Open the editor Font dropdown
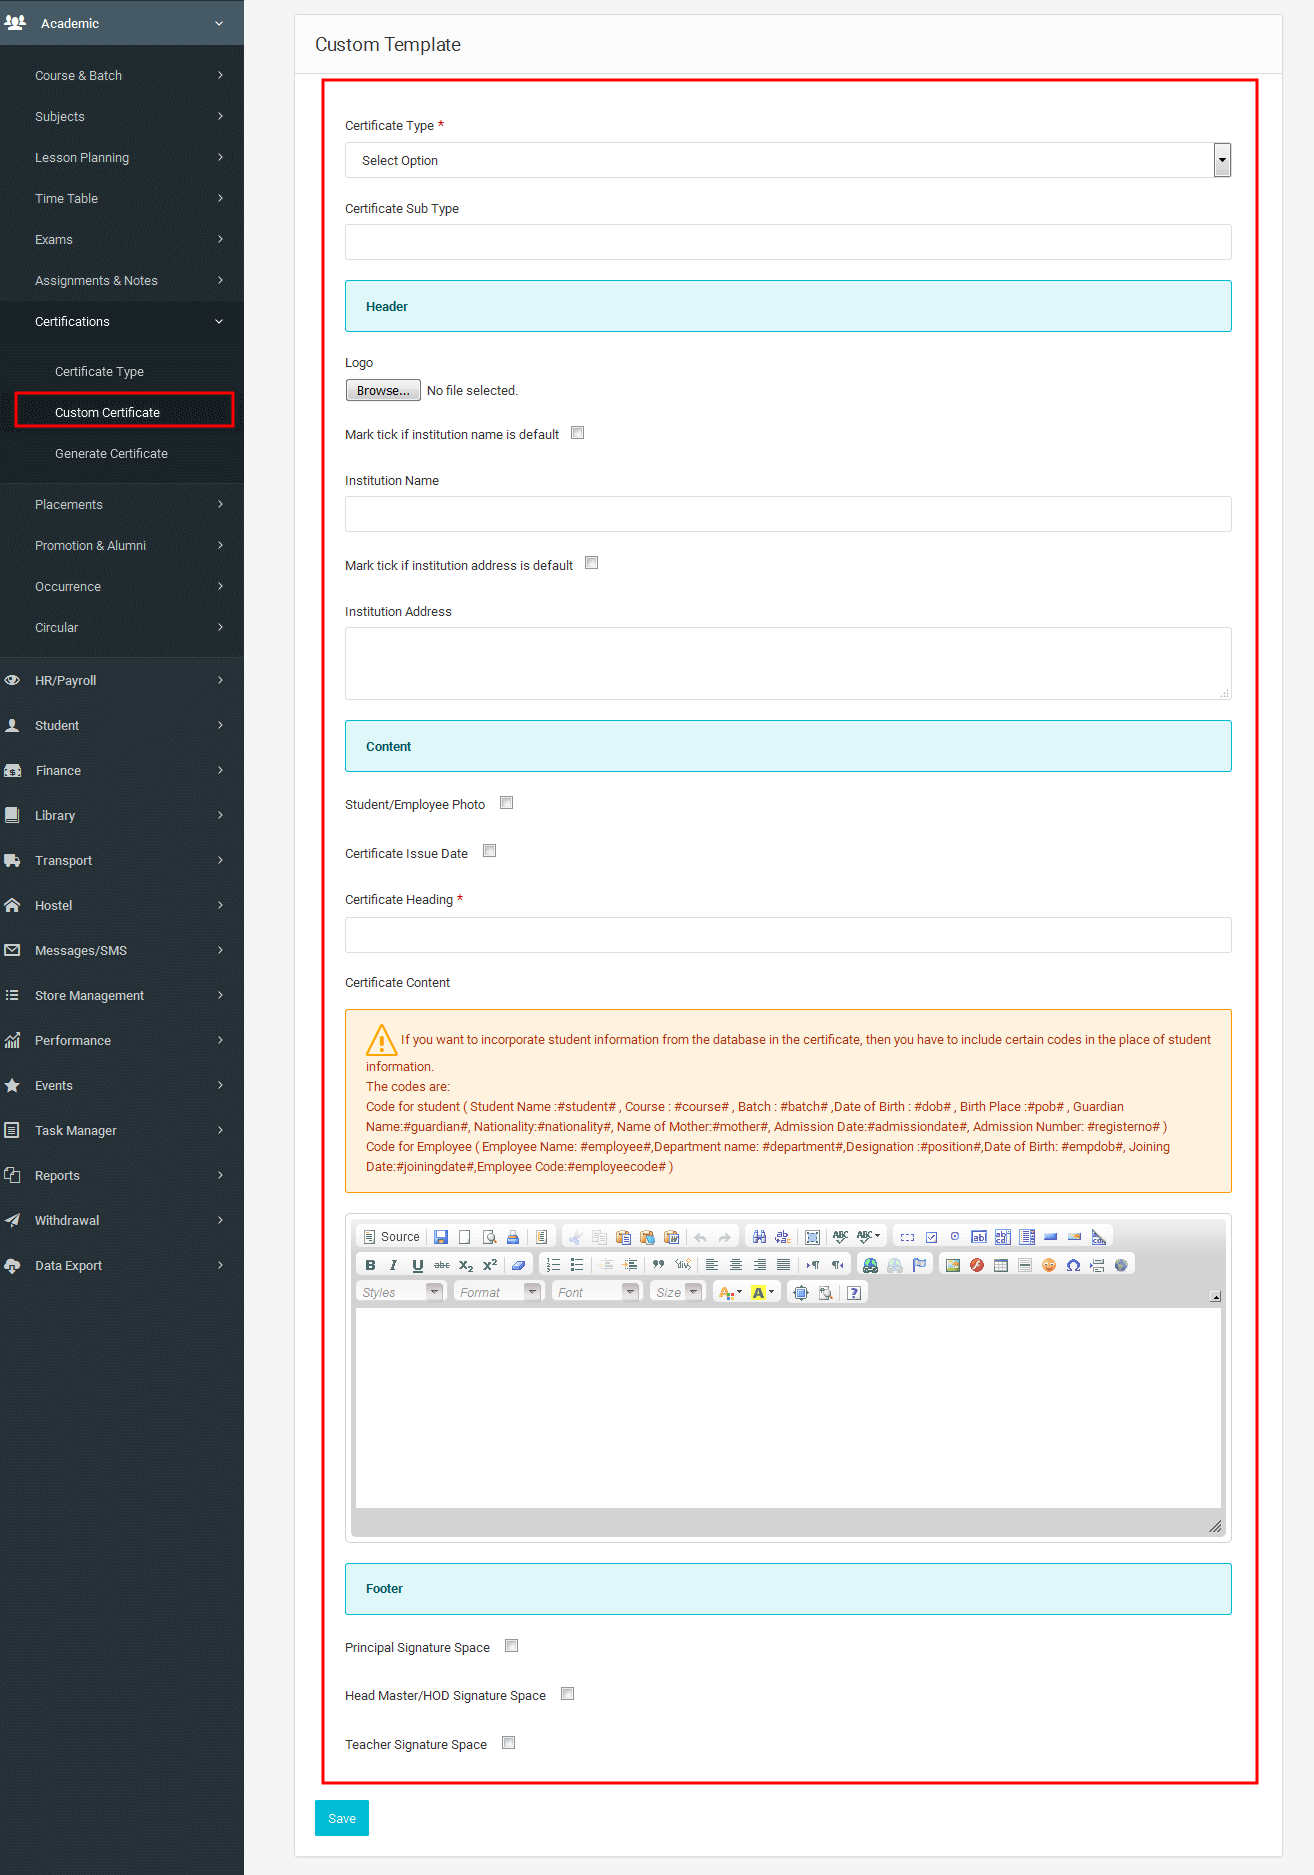Screen dimensions: 1314x1875 pos(596,1292)
